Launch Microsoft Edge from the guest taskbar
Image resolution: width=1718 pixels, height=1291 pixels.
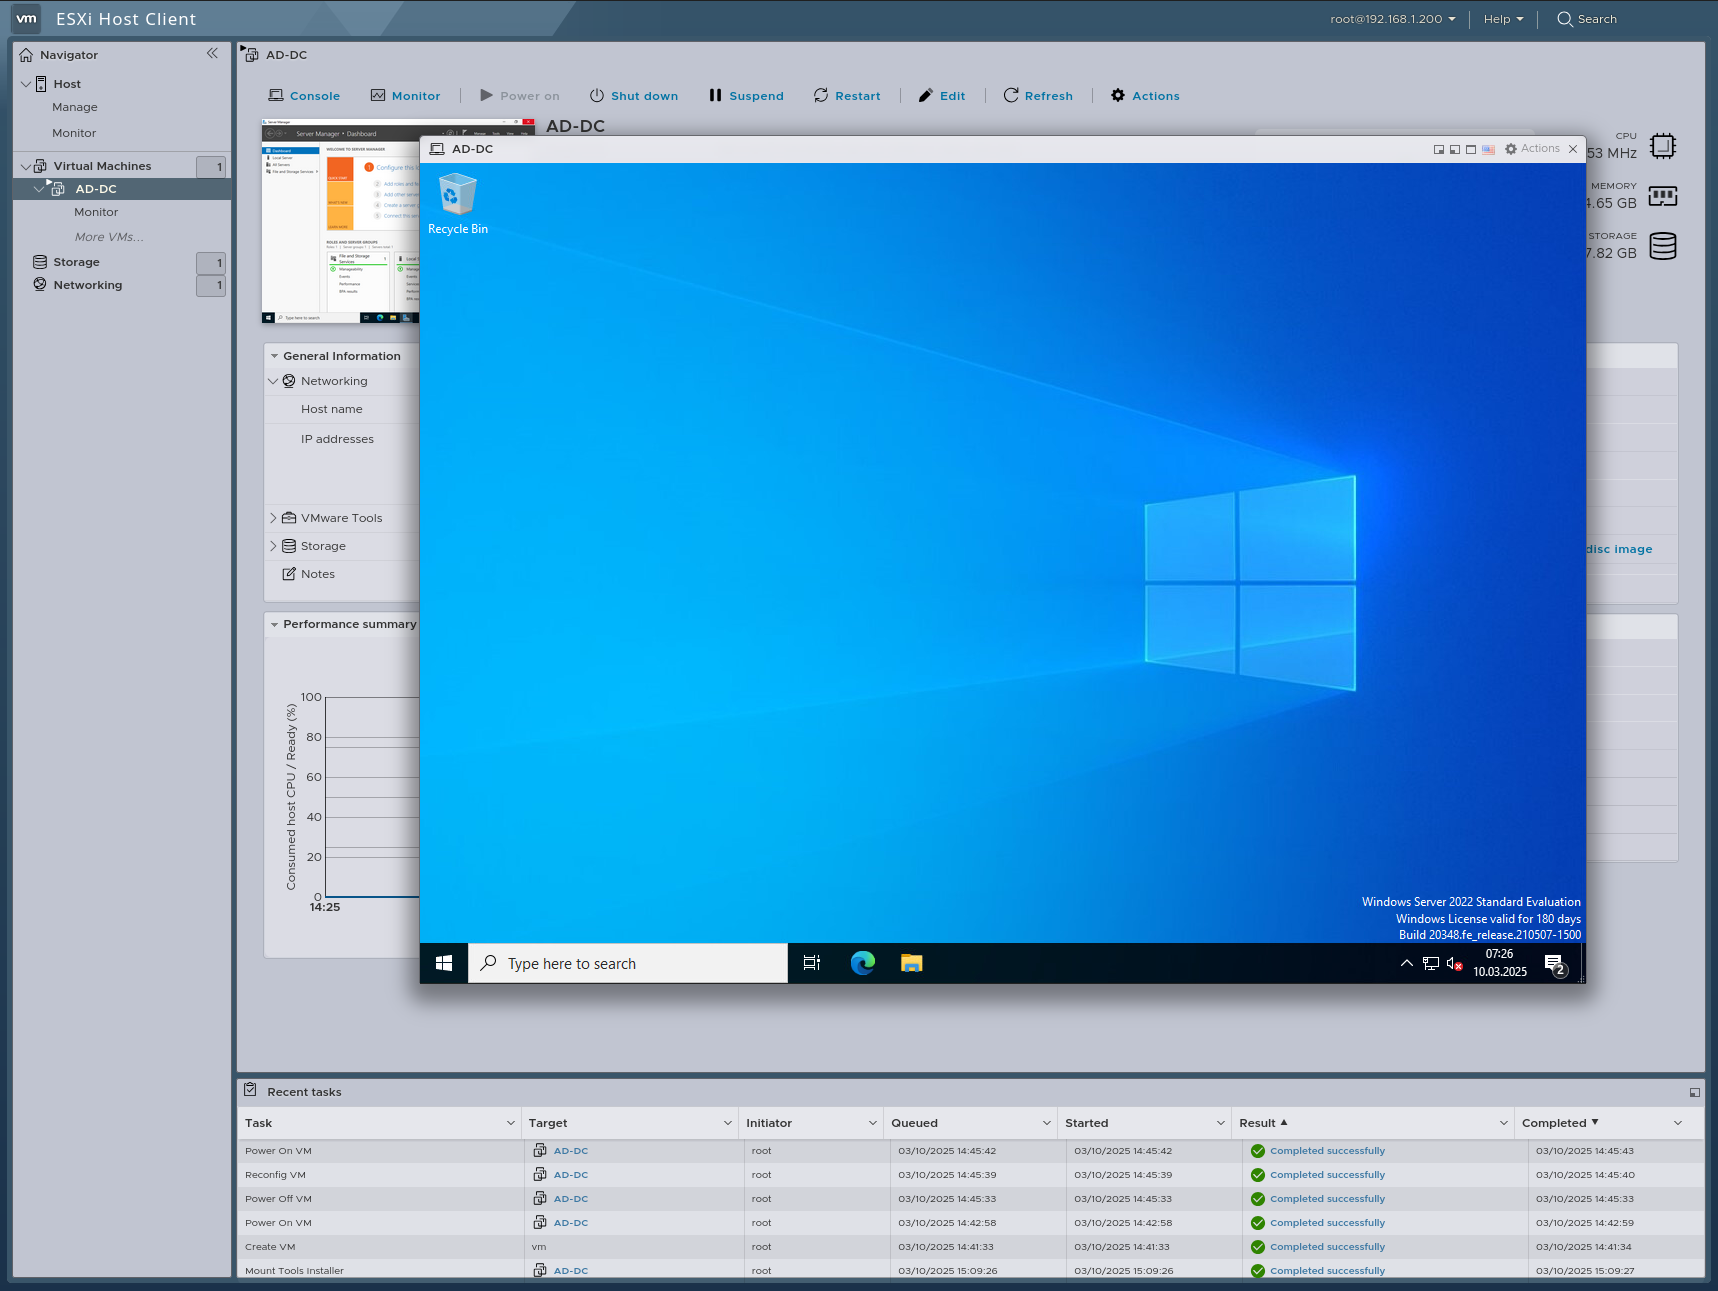[x=861, y=963]
